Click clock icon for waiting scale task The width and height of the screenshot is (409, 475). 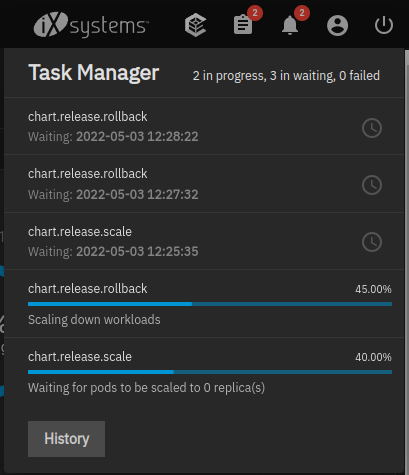372,242
